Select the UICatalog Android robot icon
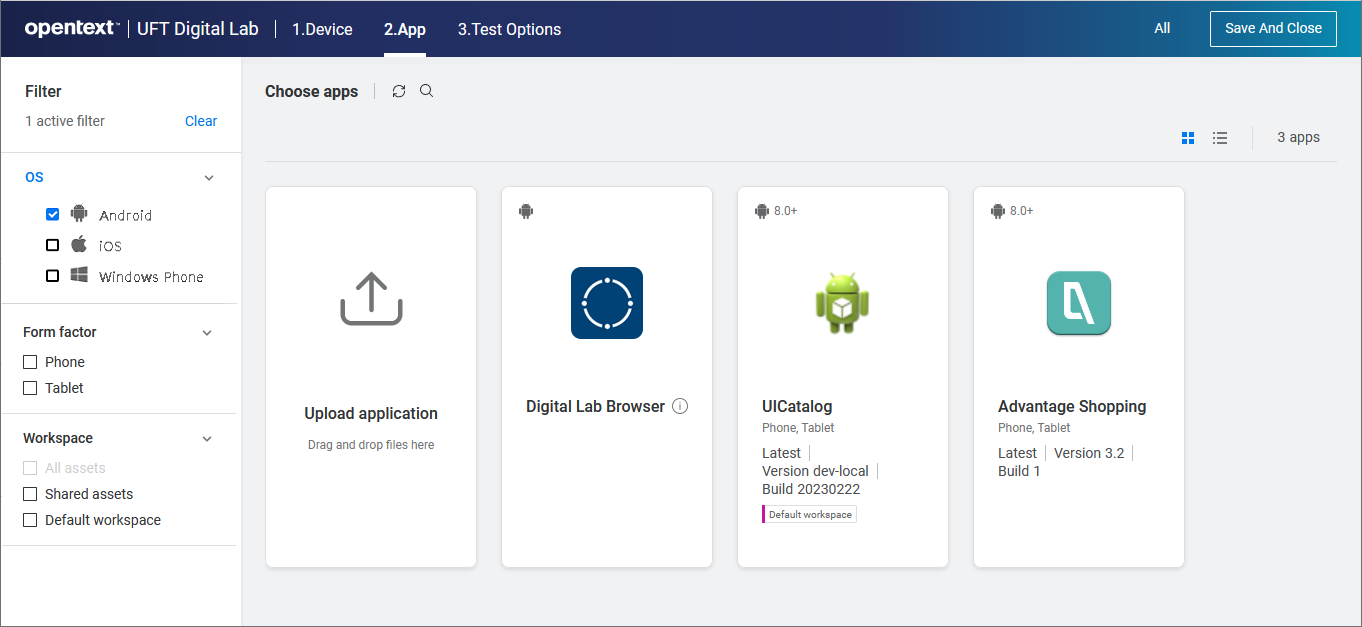 [842, 303]
